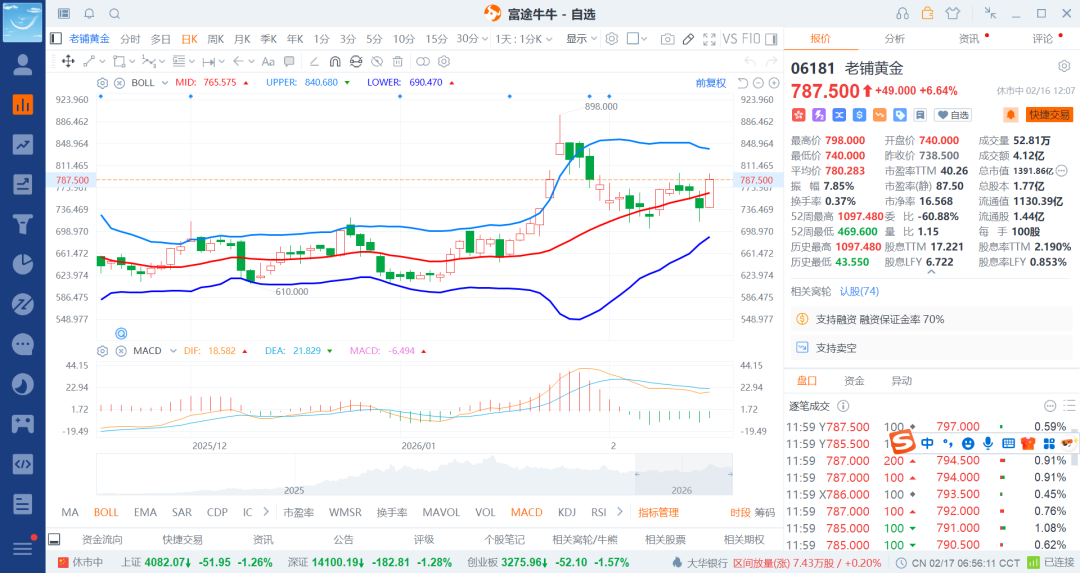This screenshot has height=573, width=1080.
Task: Close the BOLL indicator with X icon
Action: pyautogui.click(x=119, y=82)
